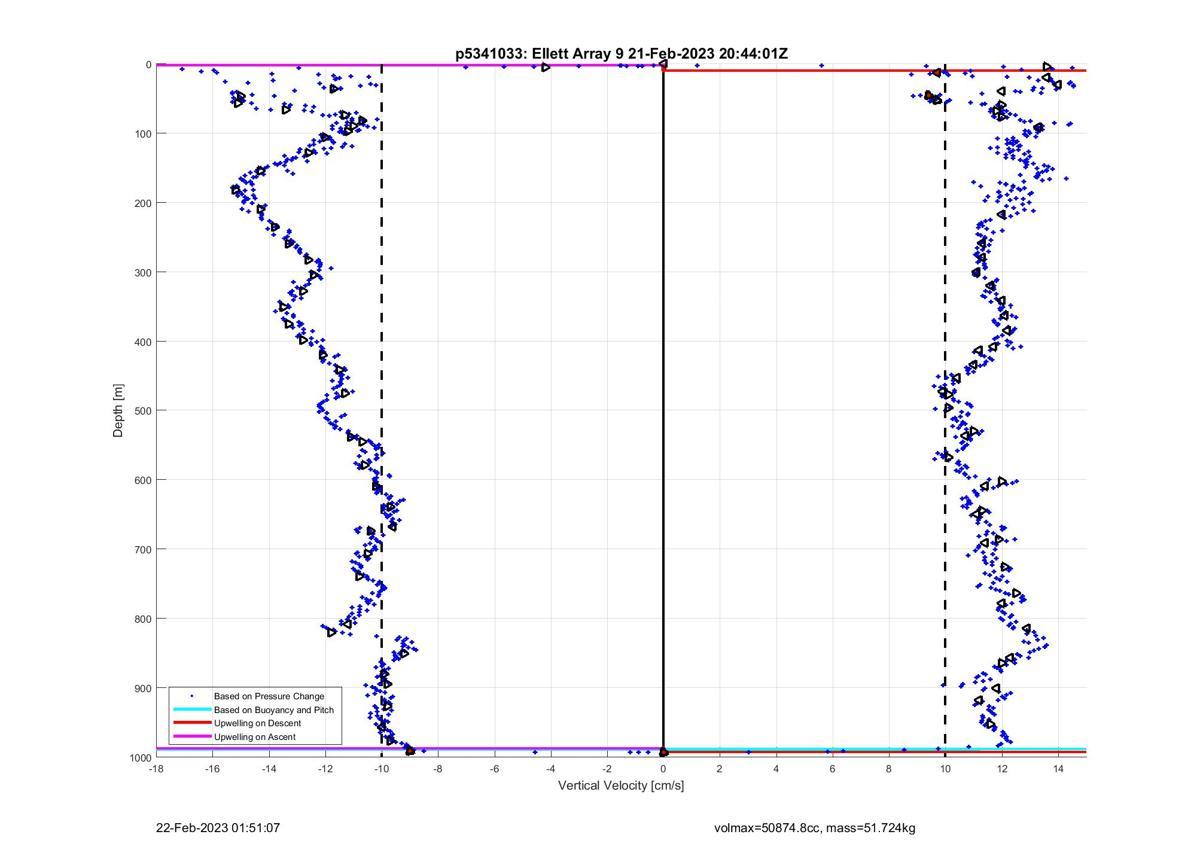Viewport: 1200px width, 851px height.
Task: Click x-axis tick label '-14'
Action: click(x=269, y=769)
